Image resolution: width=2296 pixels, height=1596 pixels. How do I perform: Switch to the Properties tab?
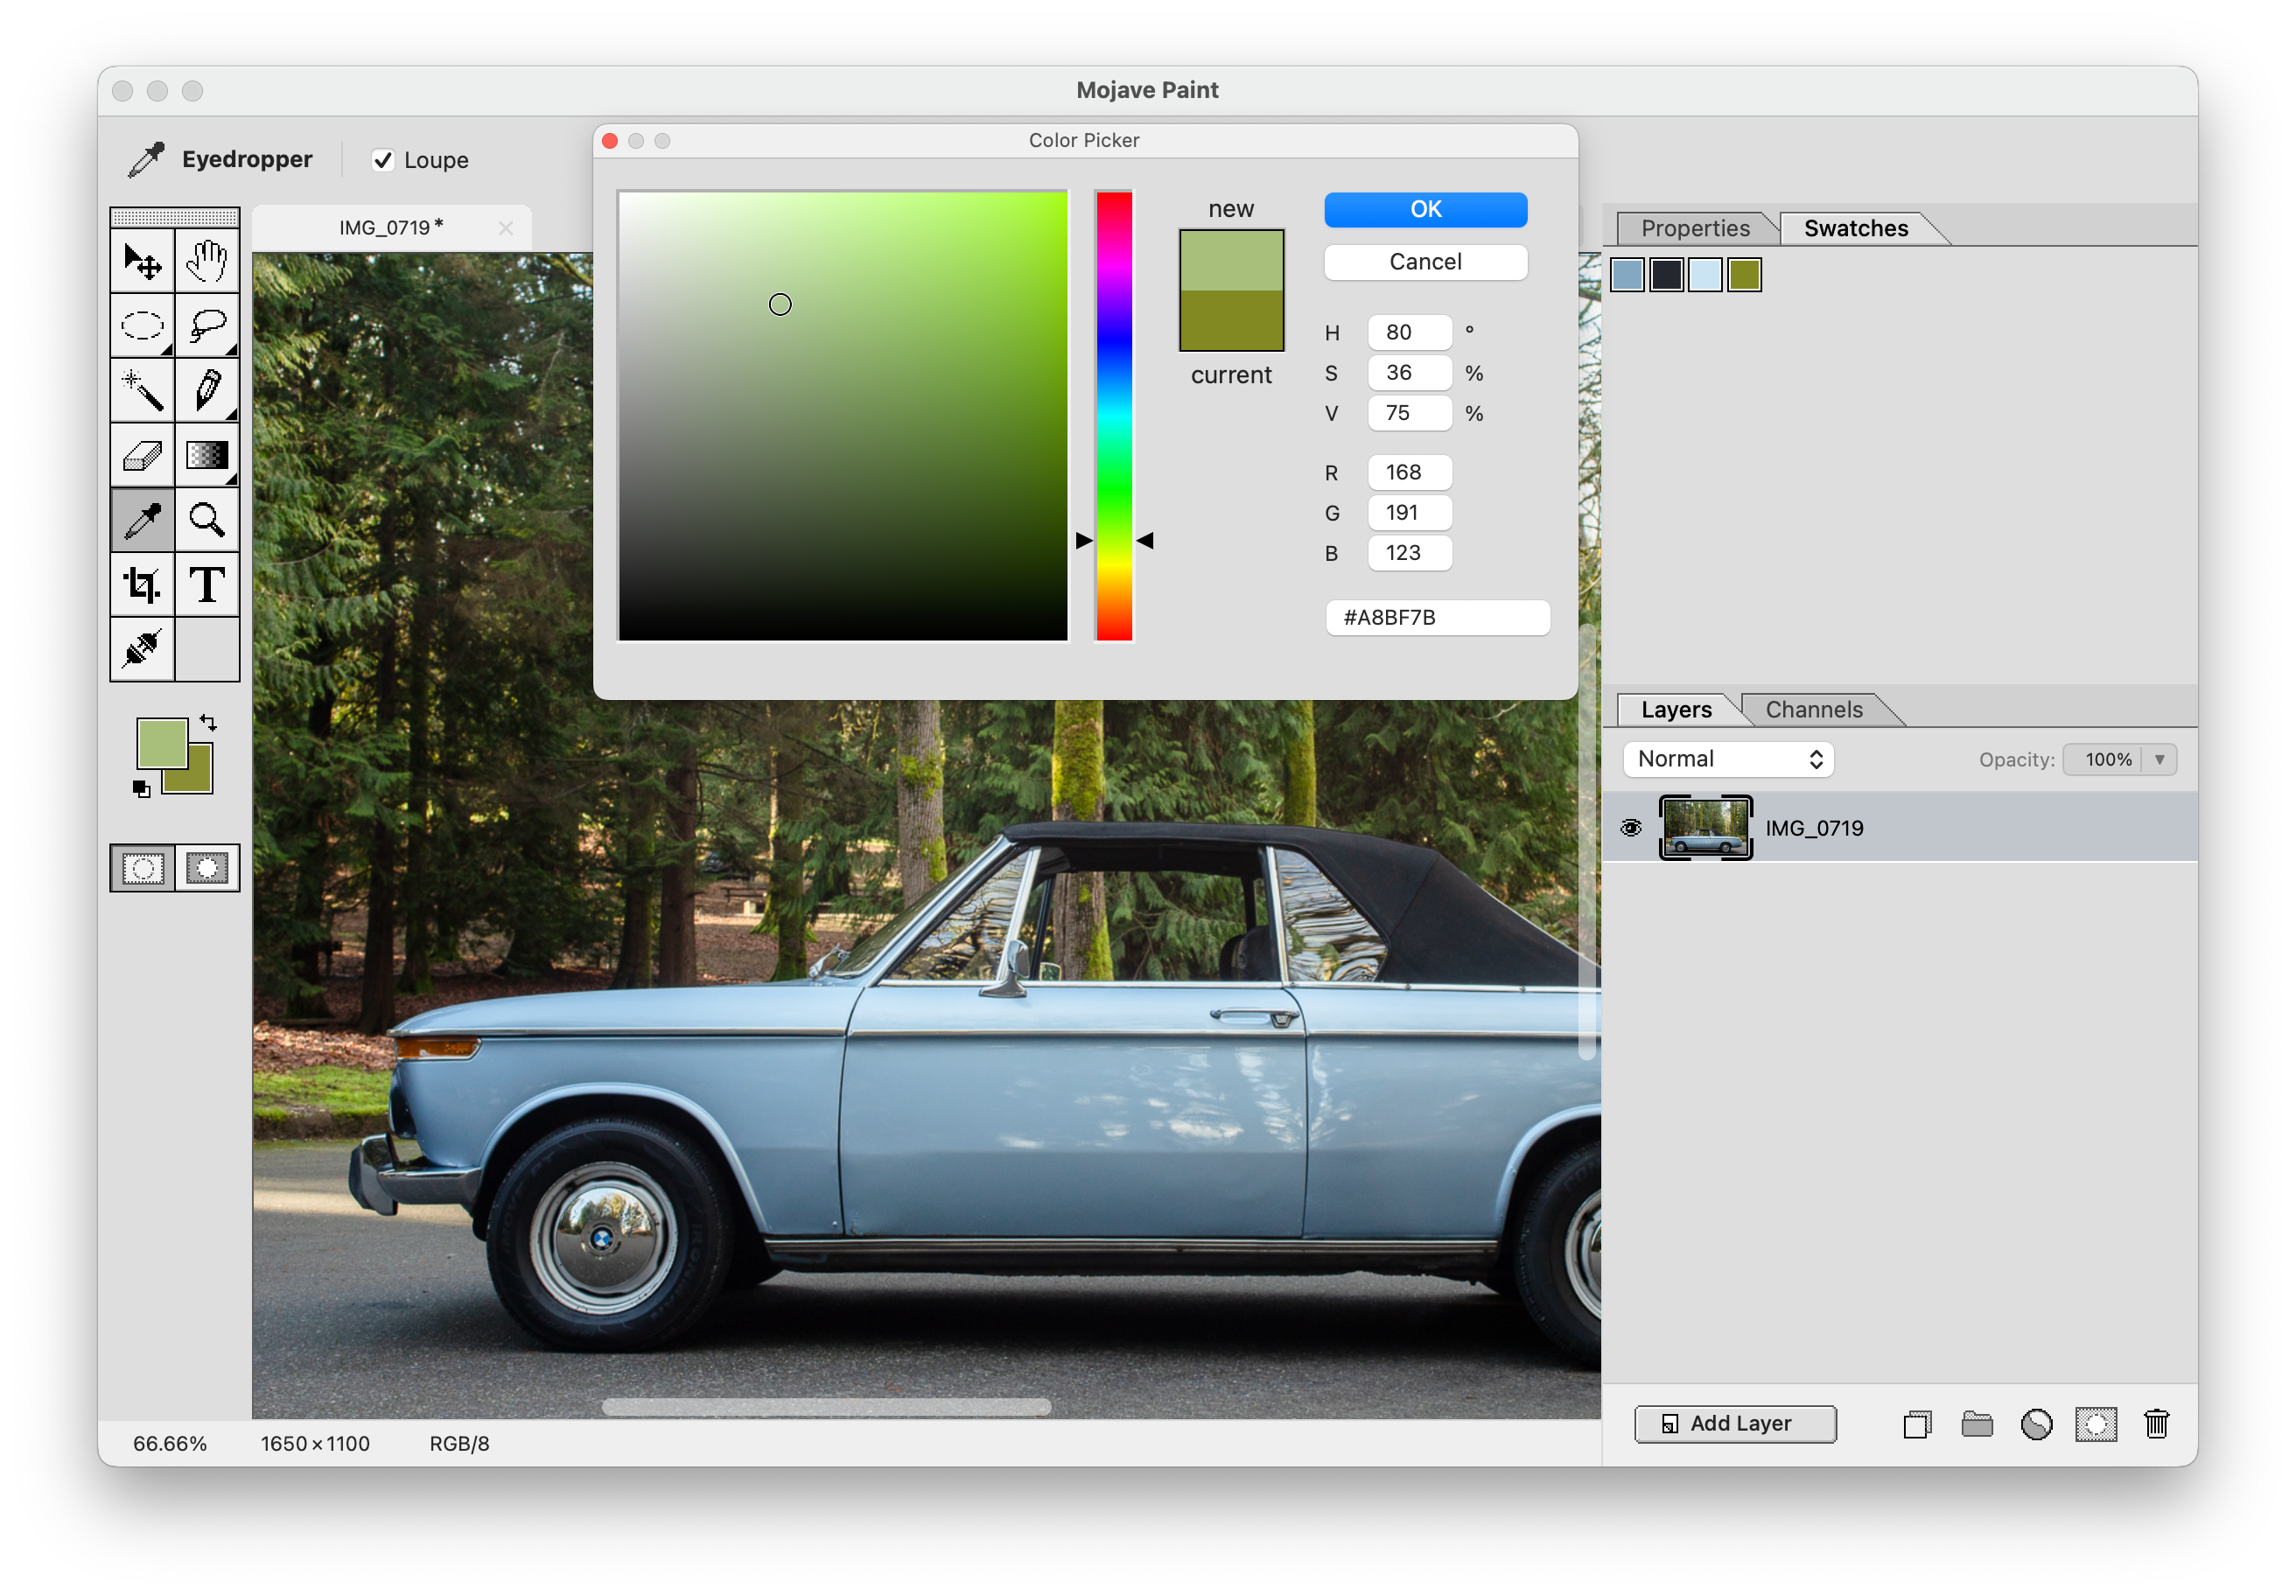pos(1695,228)
